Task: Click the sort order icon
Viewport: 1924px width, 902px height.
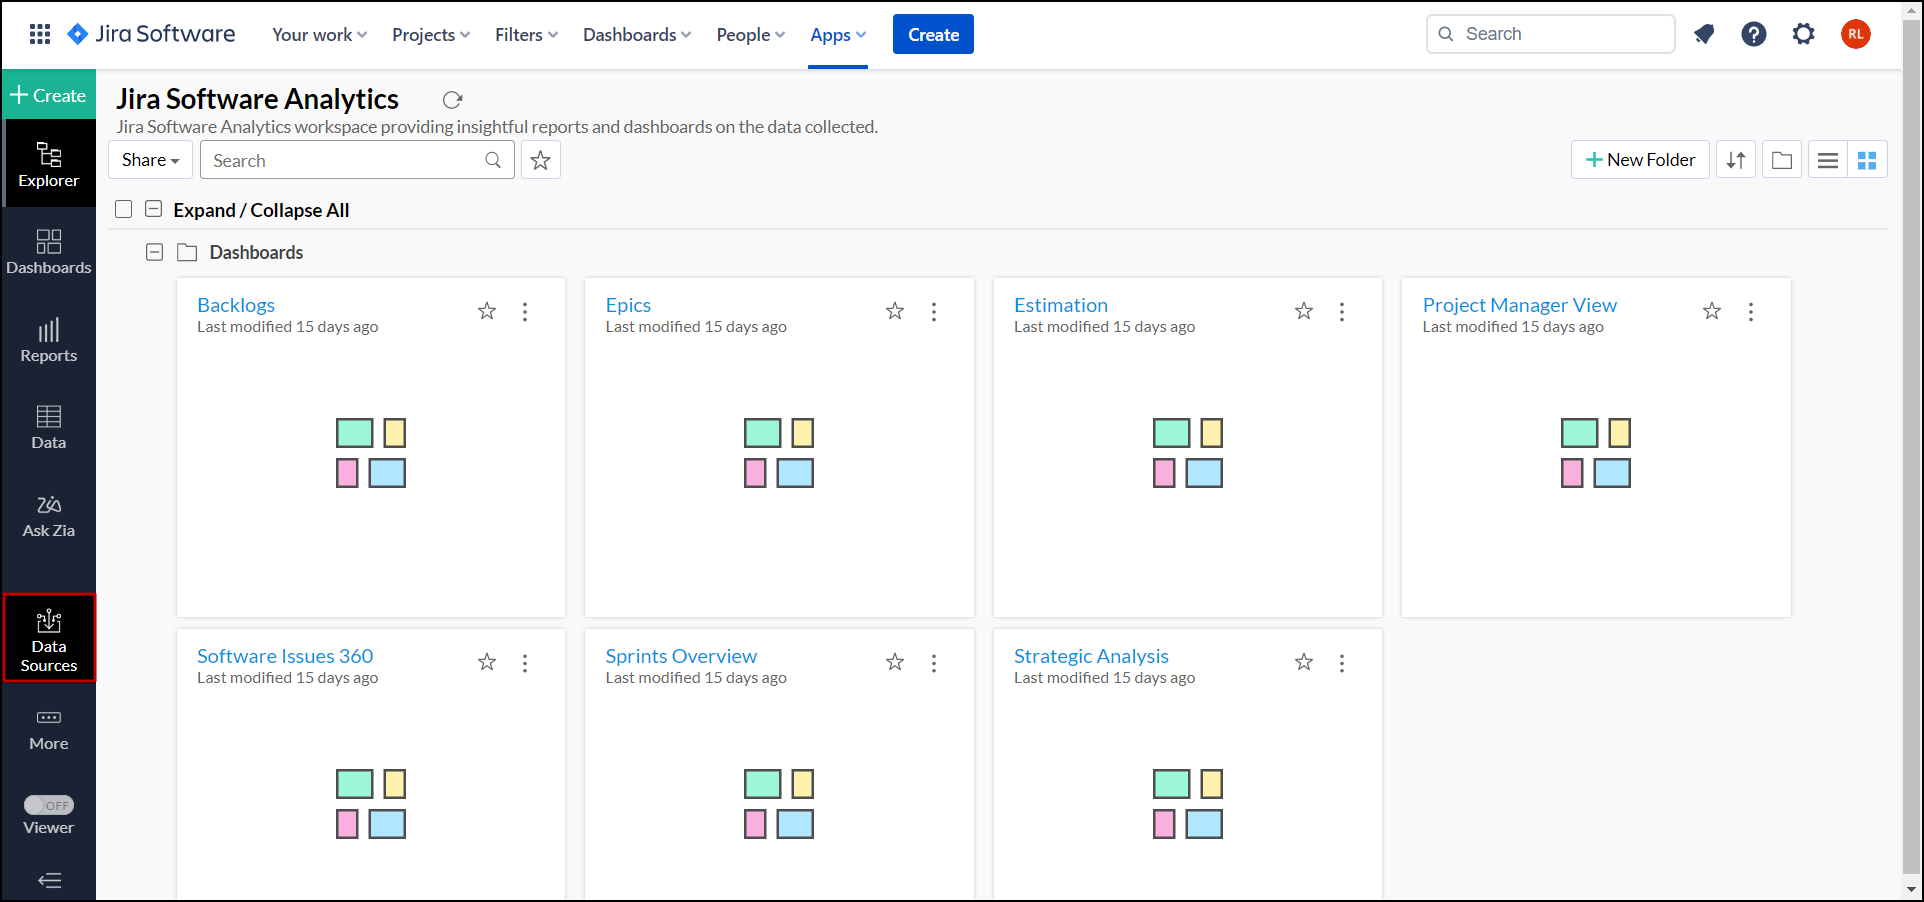Action: point(1736,160)
